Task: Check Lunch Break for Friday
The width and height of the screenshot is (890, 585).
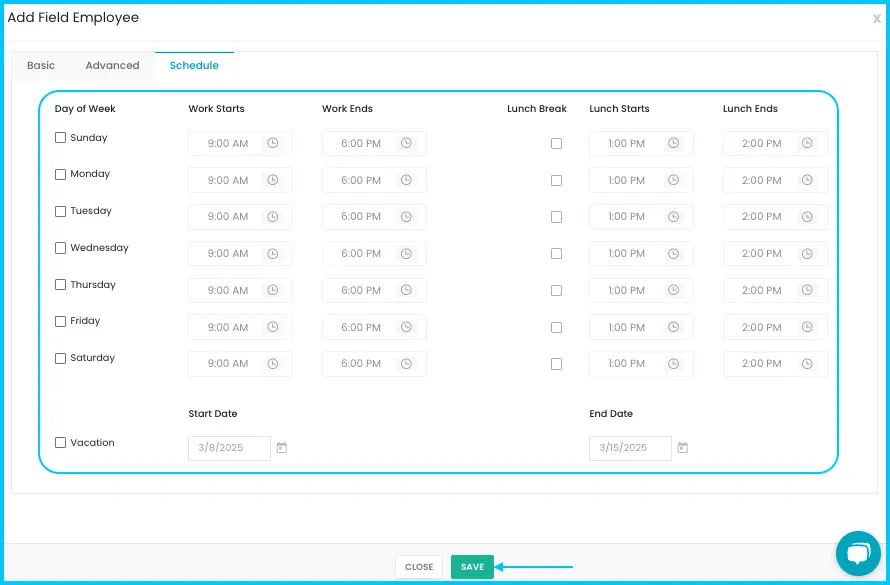Action: [x=556, y=327]
